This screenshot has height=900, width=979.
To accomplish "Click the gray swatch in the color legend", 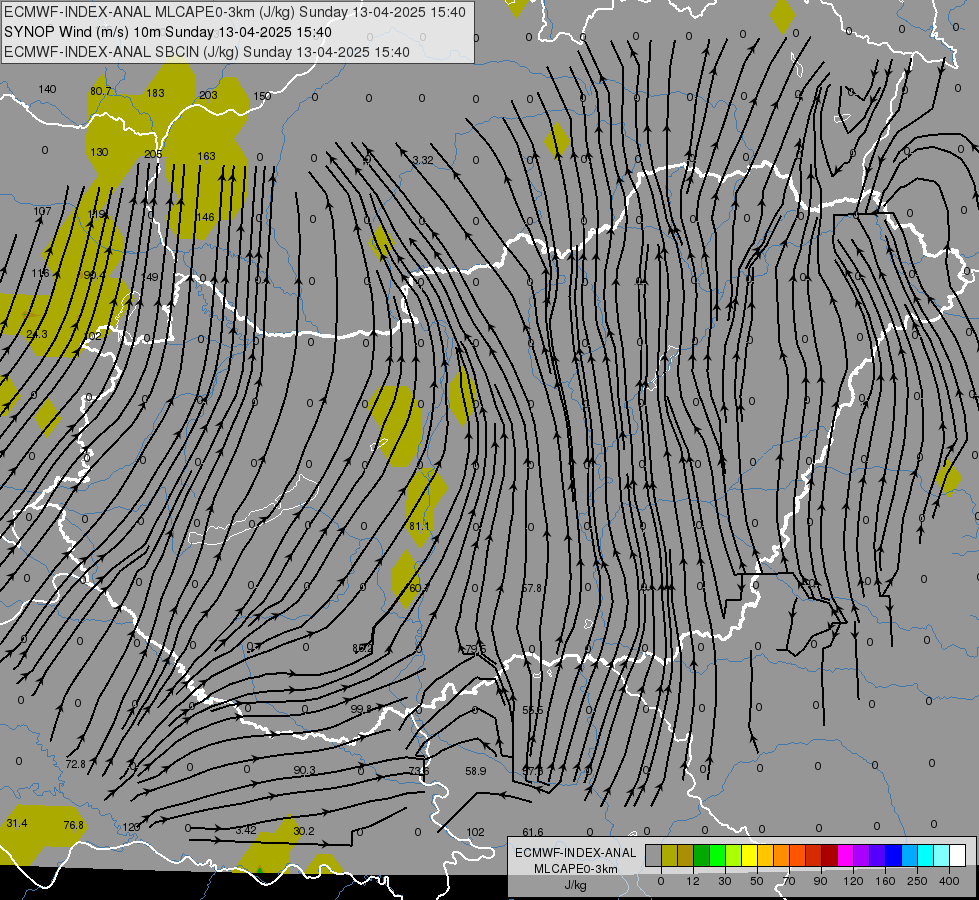I will (653, 856).
